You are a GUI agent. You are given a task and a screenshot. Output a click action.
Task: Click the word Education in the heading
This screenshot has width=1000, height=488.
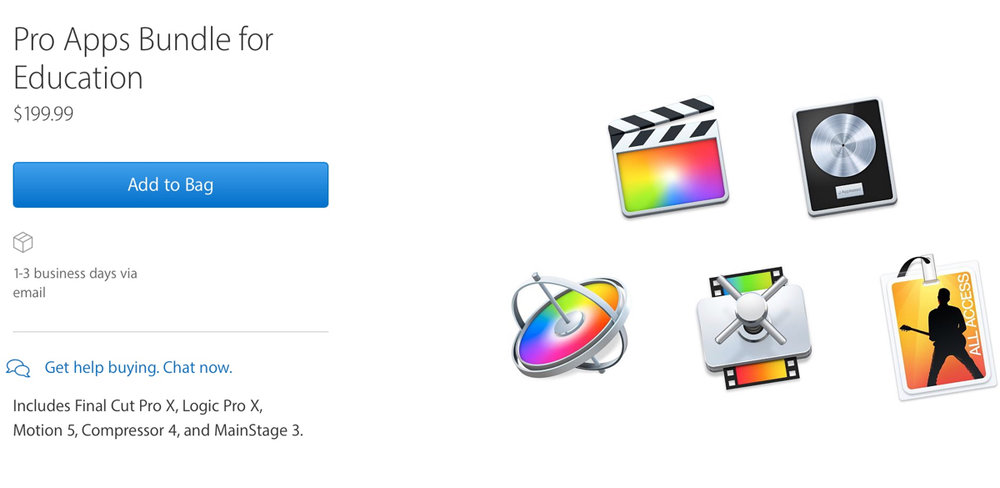(x=78, y=78)
